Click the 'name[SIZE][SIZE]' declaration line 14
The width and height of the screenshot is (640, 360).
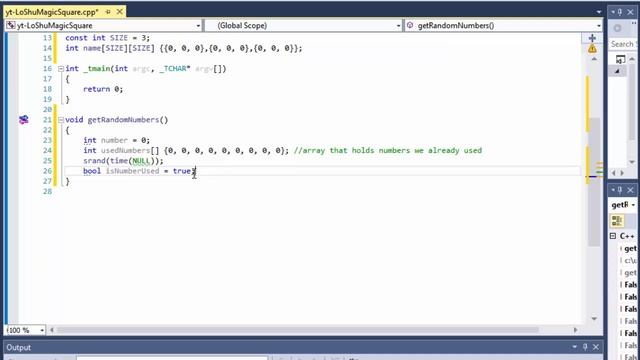coord(184,48)
